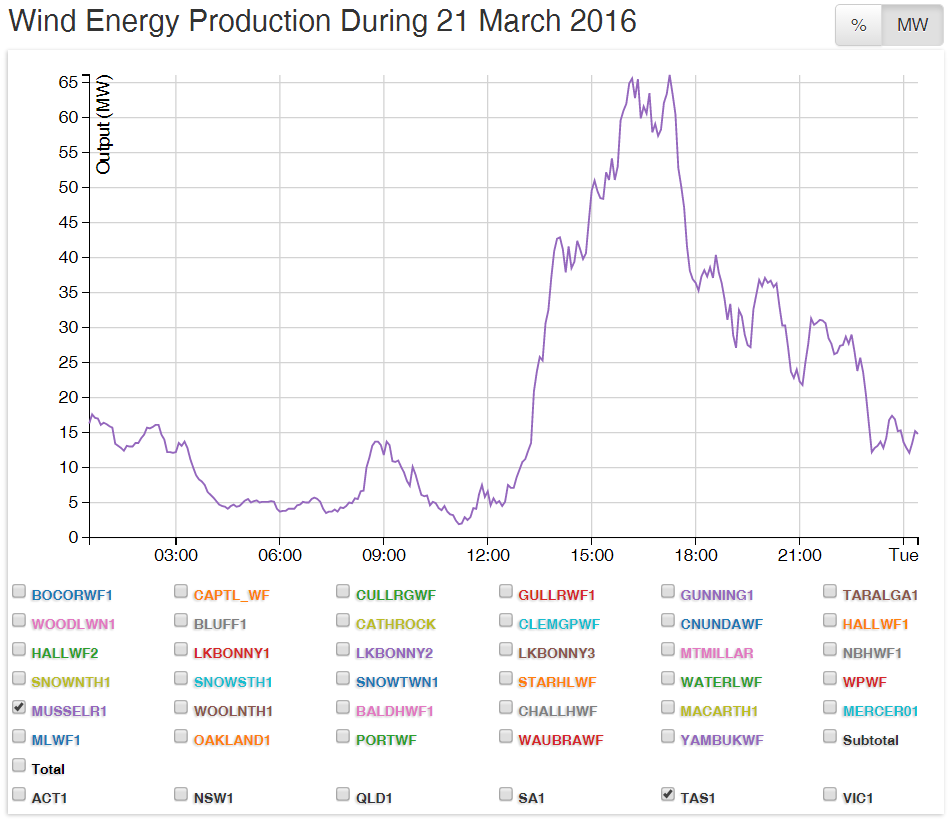
Task: Enable the CATHROCK checkbox
Action: [x=343, y=620]
